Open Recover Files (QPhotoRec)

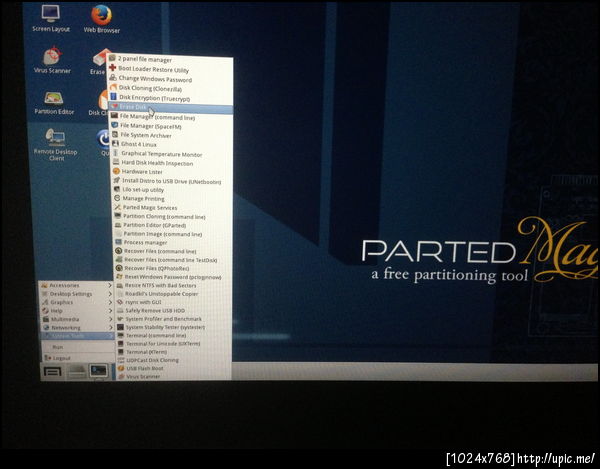[173, 268]
